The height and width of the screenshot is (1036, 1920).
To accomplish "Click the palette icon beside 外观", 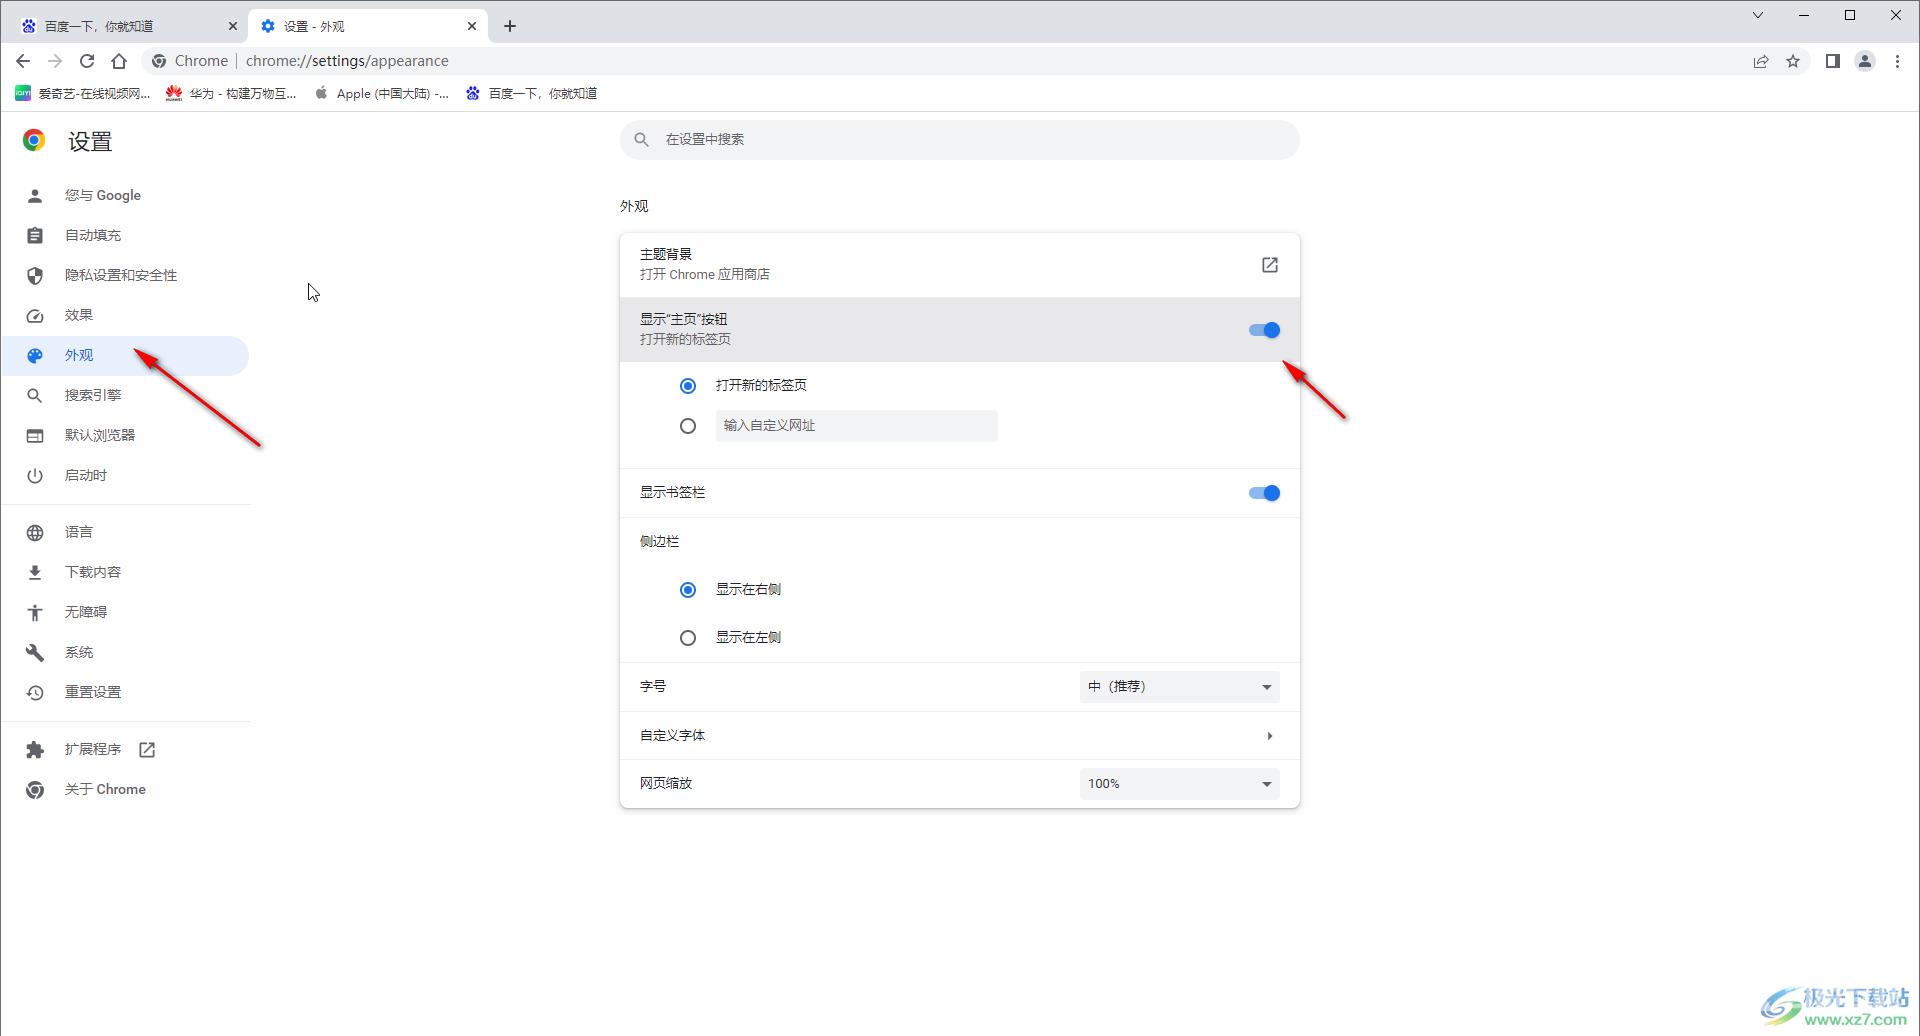I will tap(35, 356).
